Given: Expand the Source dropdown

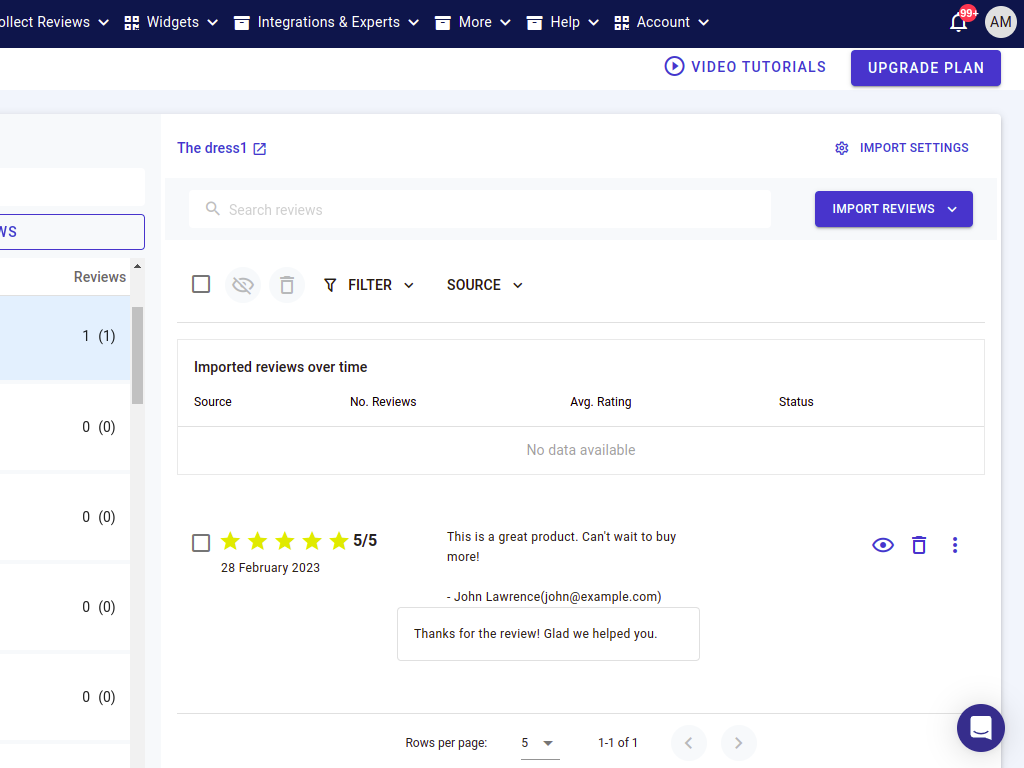Looking at the screenshot, I should pyautogui.click(x=485, y=285).
